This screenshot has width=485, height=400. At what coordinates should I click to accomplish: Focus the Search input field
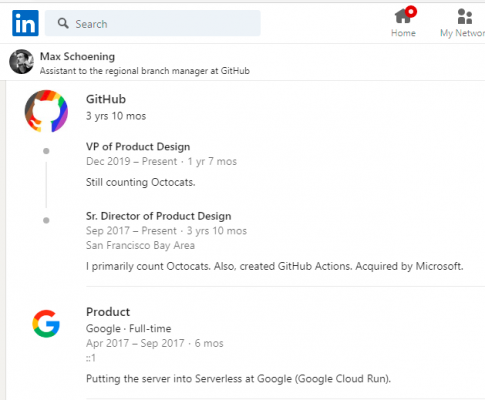coord(153,23)
